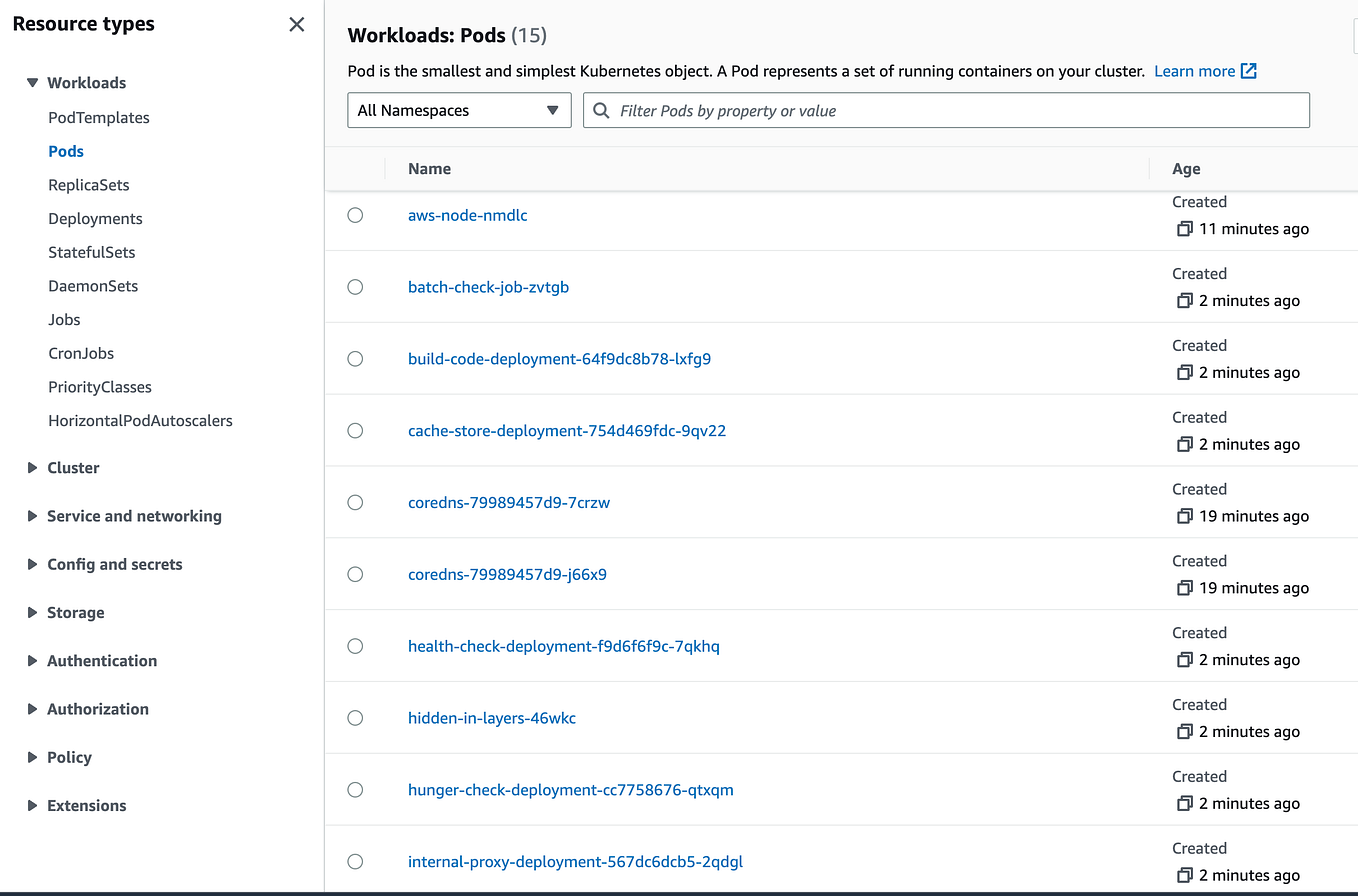Select the hunger-check-deployment pod radio button

point(355,789)
